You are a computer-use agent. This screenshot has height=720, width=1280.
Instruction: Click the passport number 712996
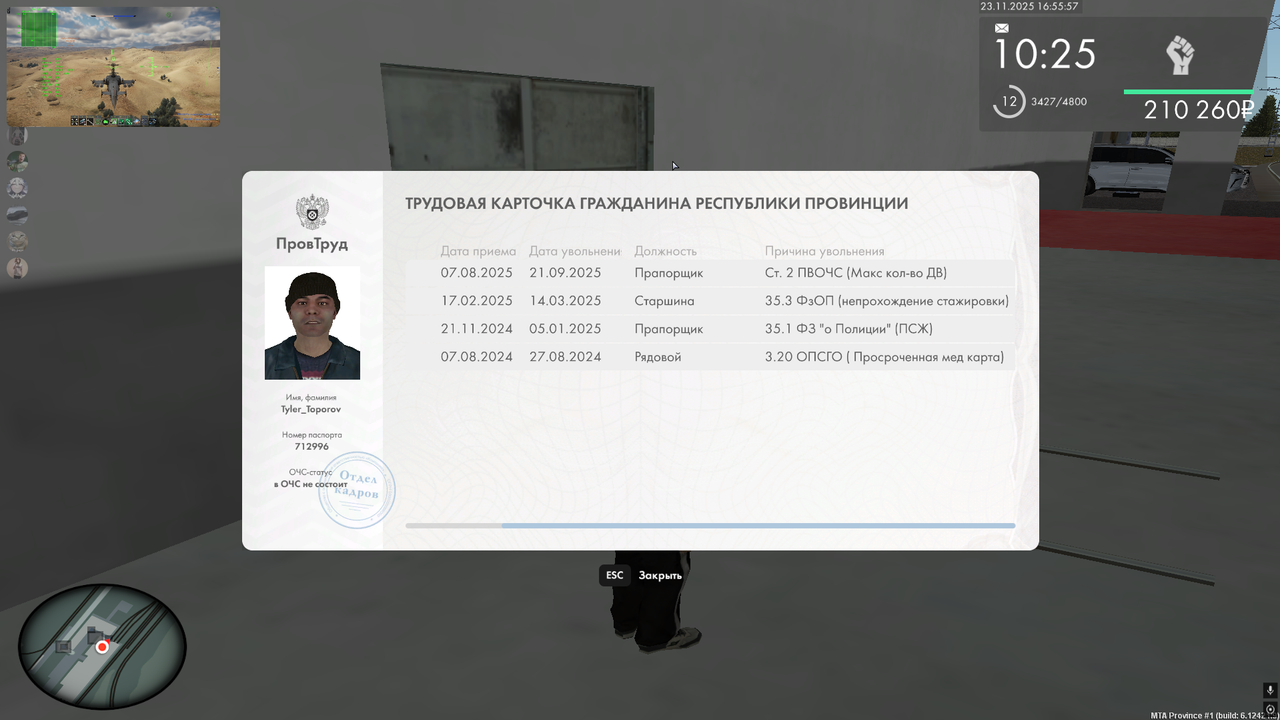click(311, 447)
